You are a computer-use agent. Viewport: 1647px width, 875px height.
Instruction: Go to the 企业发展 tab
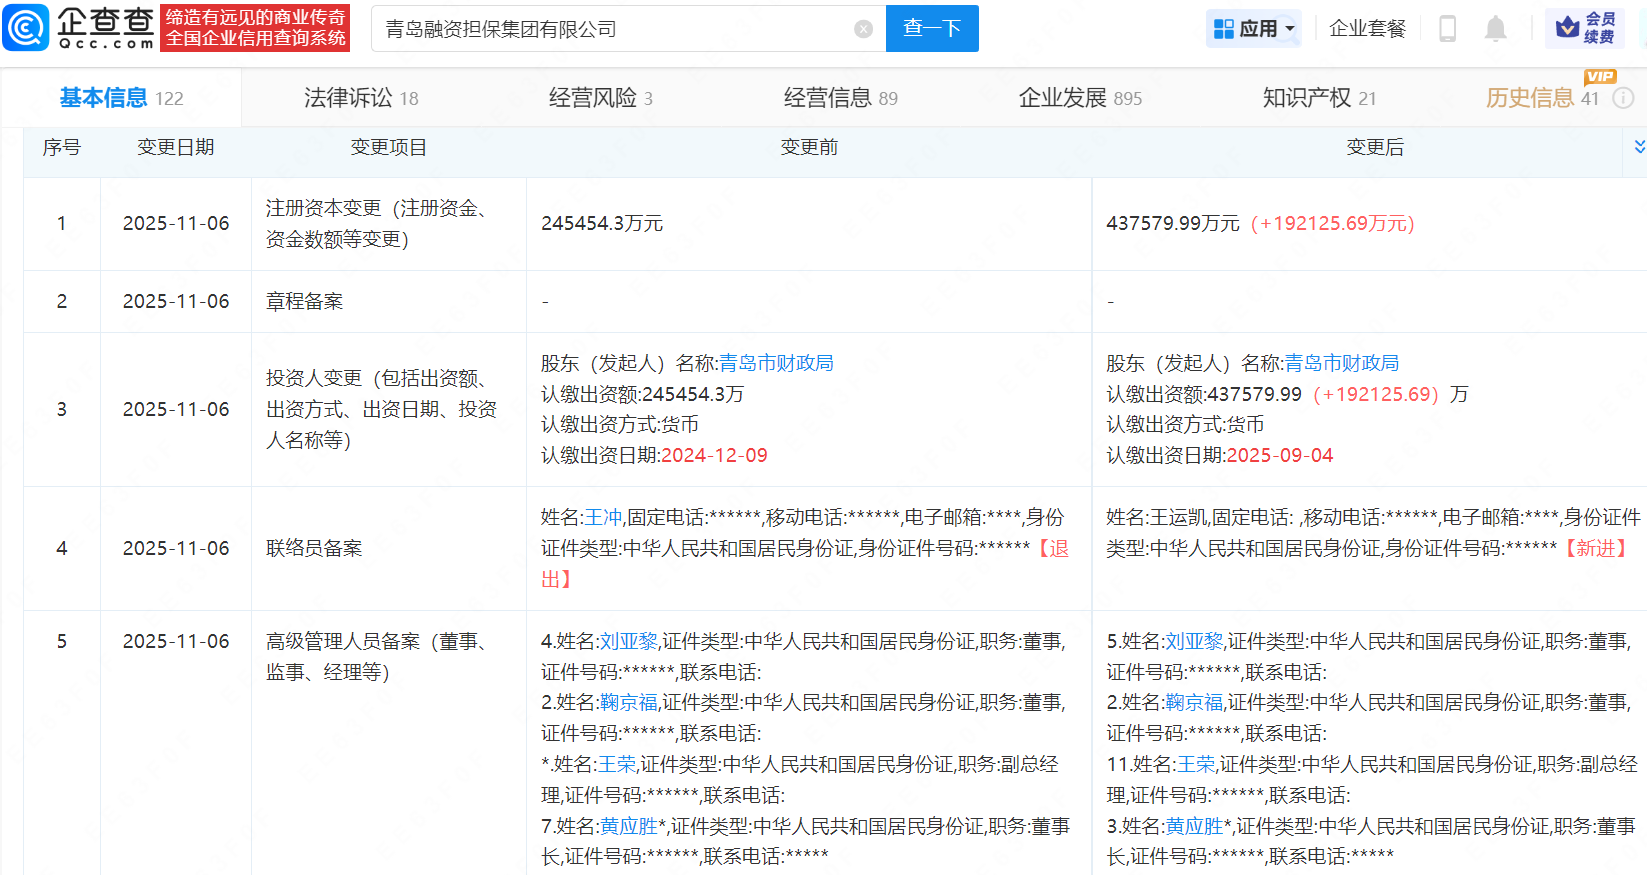tap(1079, 98)
